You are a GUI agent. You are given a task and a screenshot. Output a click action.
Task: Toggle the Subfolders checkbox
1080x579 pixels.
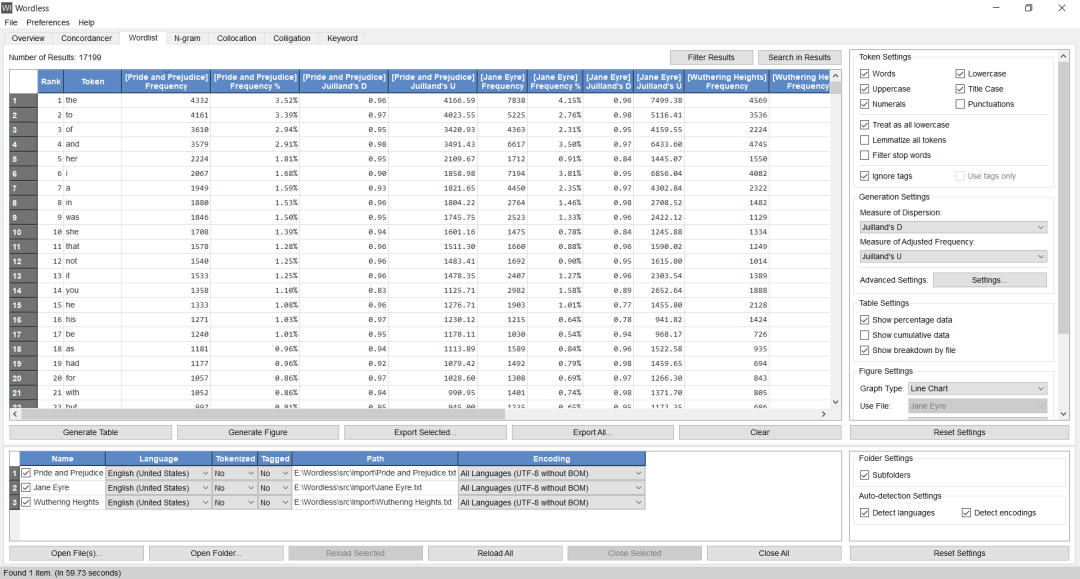coord(864,475)
